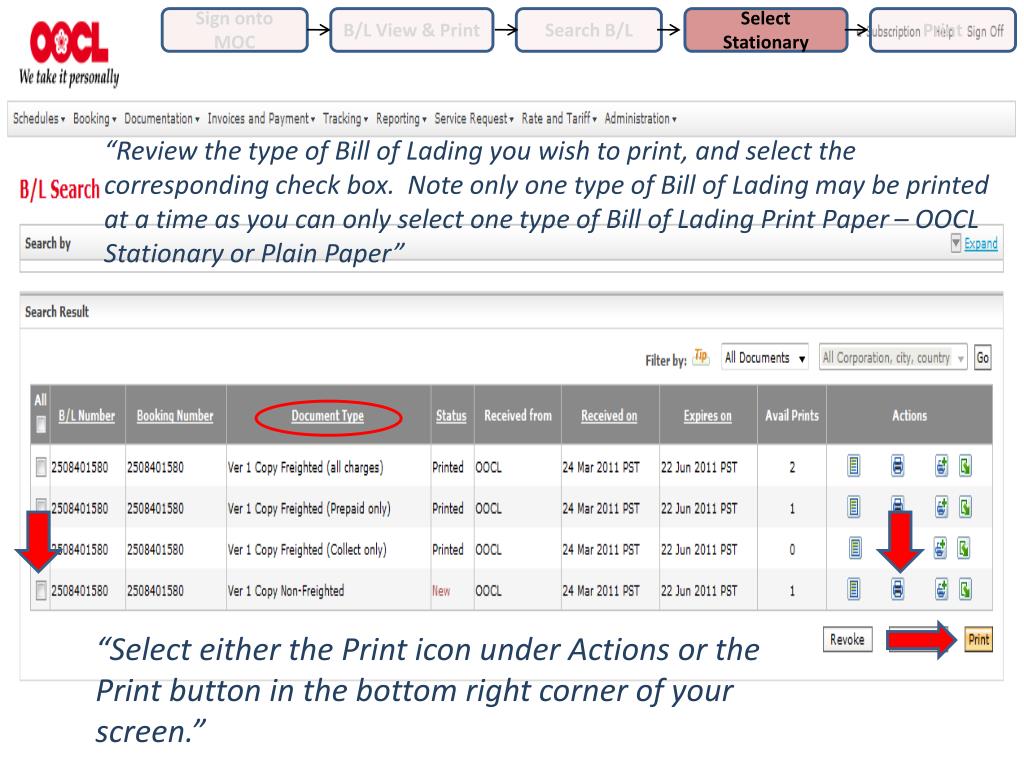
Task: Click 'Ver 1 Copy Freighted (Collect only)' cell
Action: pyautogui.click(x=307, y=550)
